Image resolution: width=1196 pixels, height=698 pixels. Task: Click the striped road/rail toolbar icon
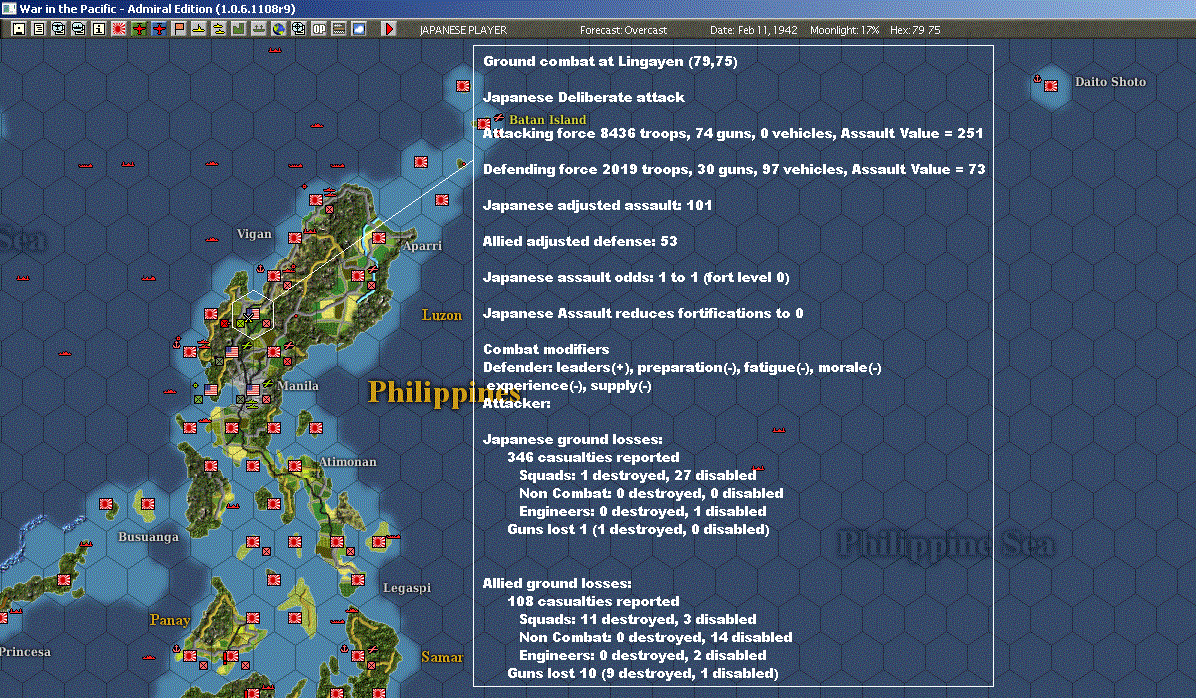coord(339,29)
